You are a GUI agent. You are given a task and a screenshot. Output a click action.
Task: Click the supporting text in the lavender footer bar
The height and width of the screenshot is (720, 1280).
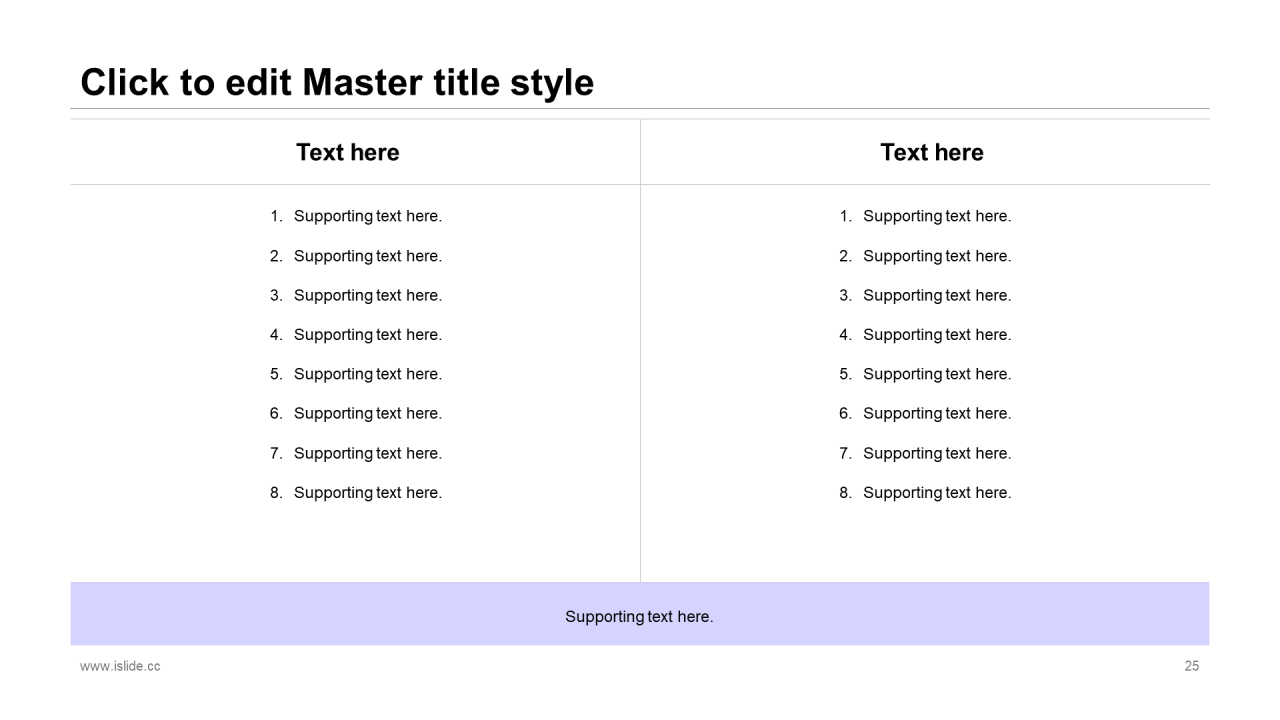(x=639, y=616)
